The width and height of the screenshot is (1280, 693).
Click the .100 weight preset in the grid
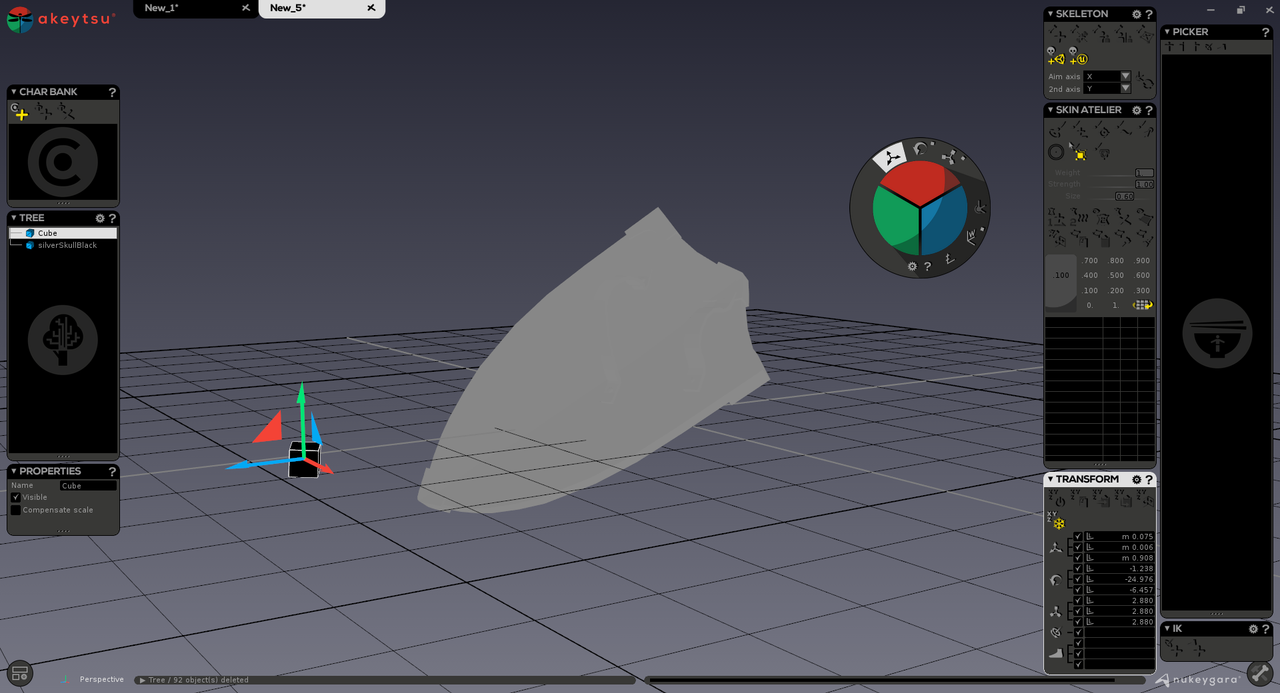[1090, 291]
